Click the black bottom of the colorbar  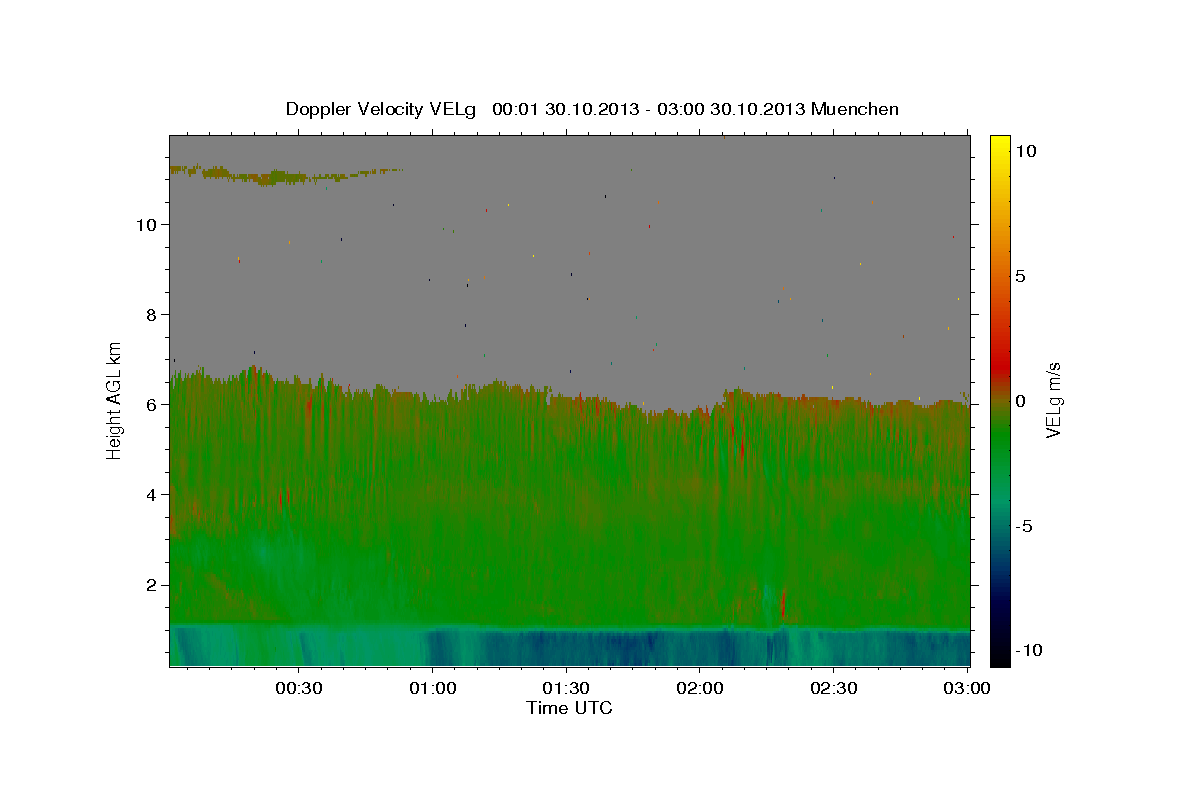coord(1000,654)
